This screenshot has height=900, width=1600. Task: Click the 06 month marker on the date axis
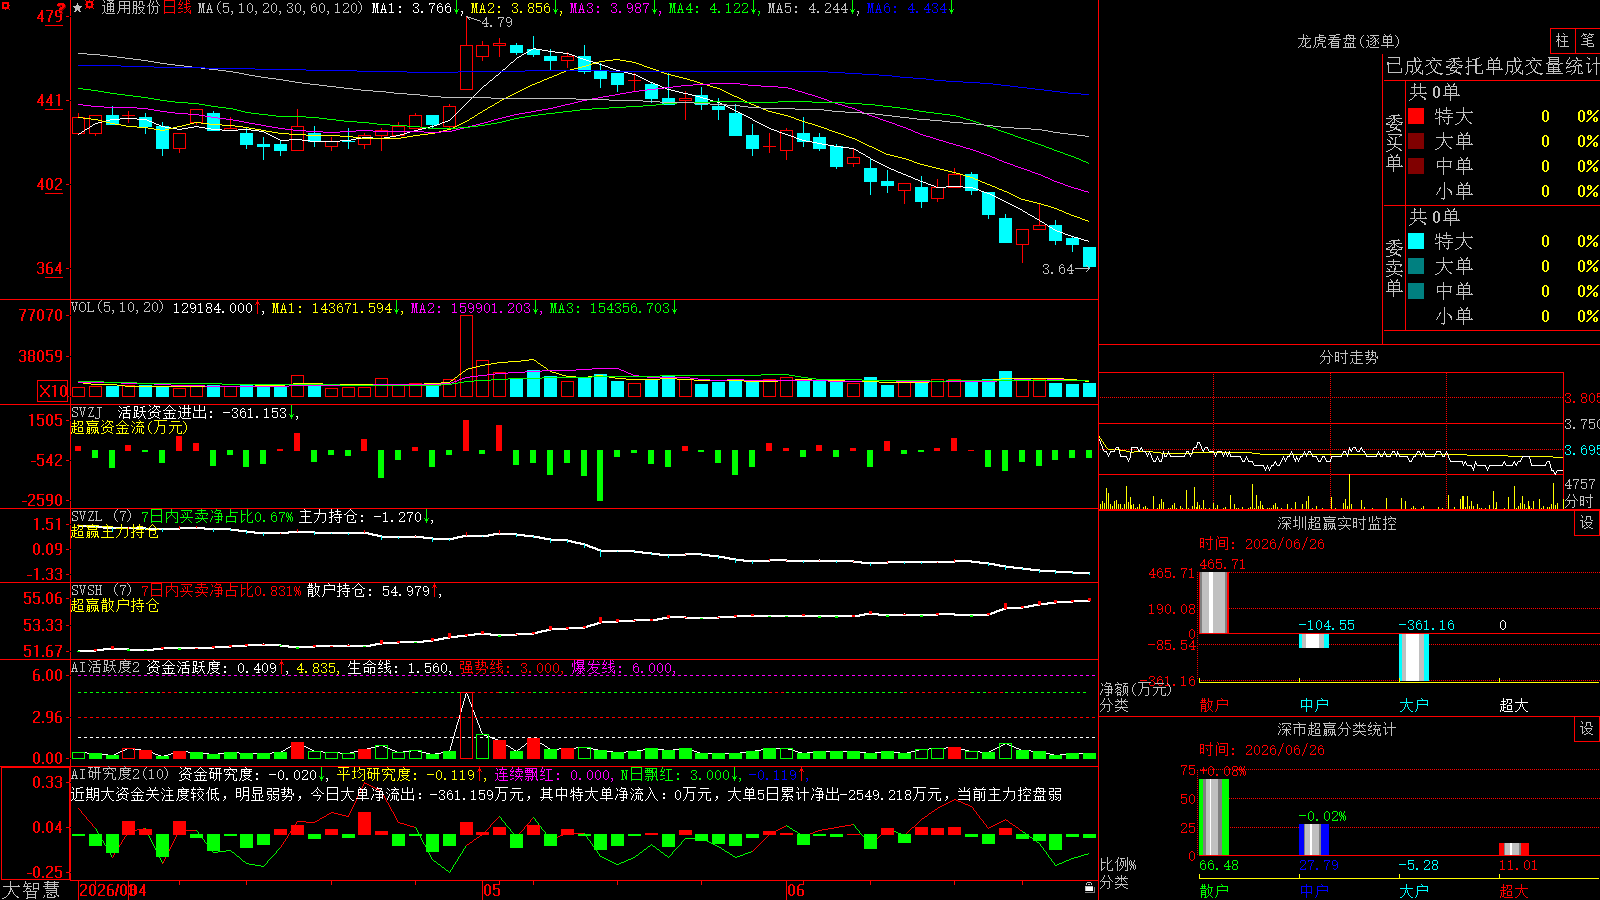[796, 890]
